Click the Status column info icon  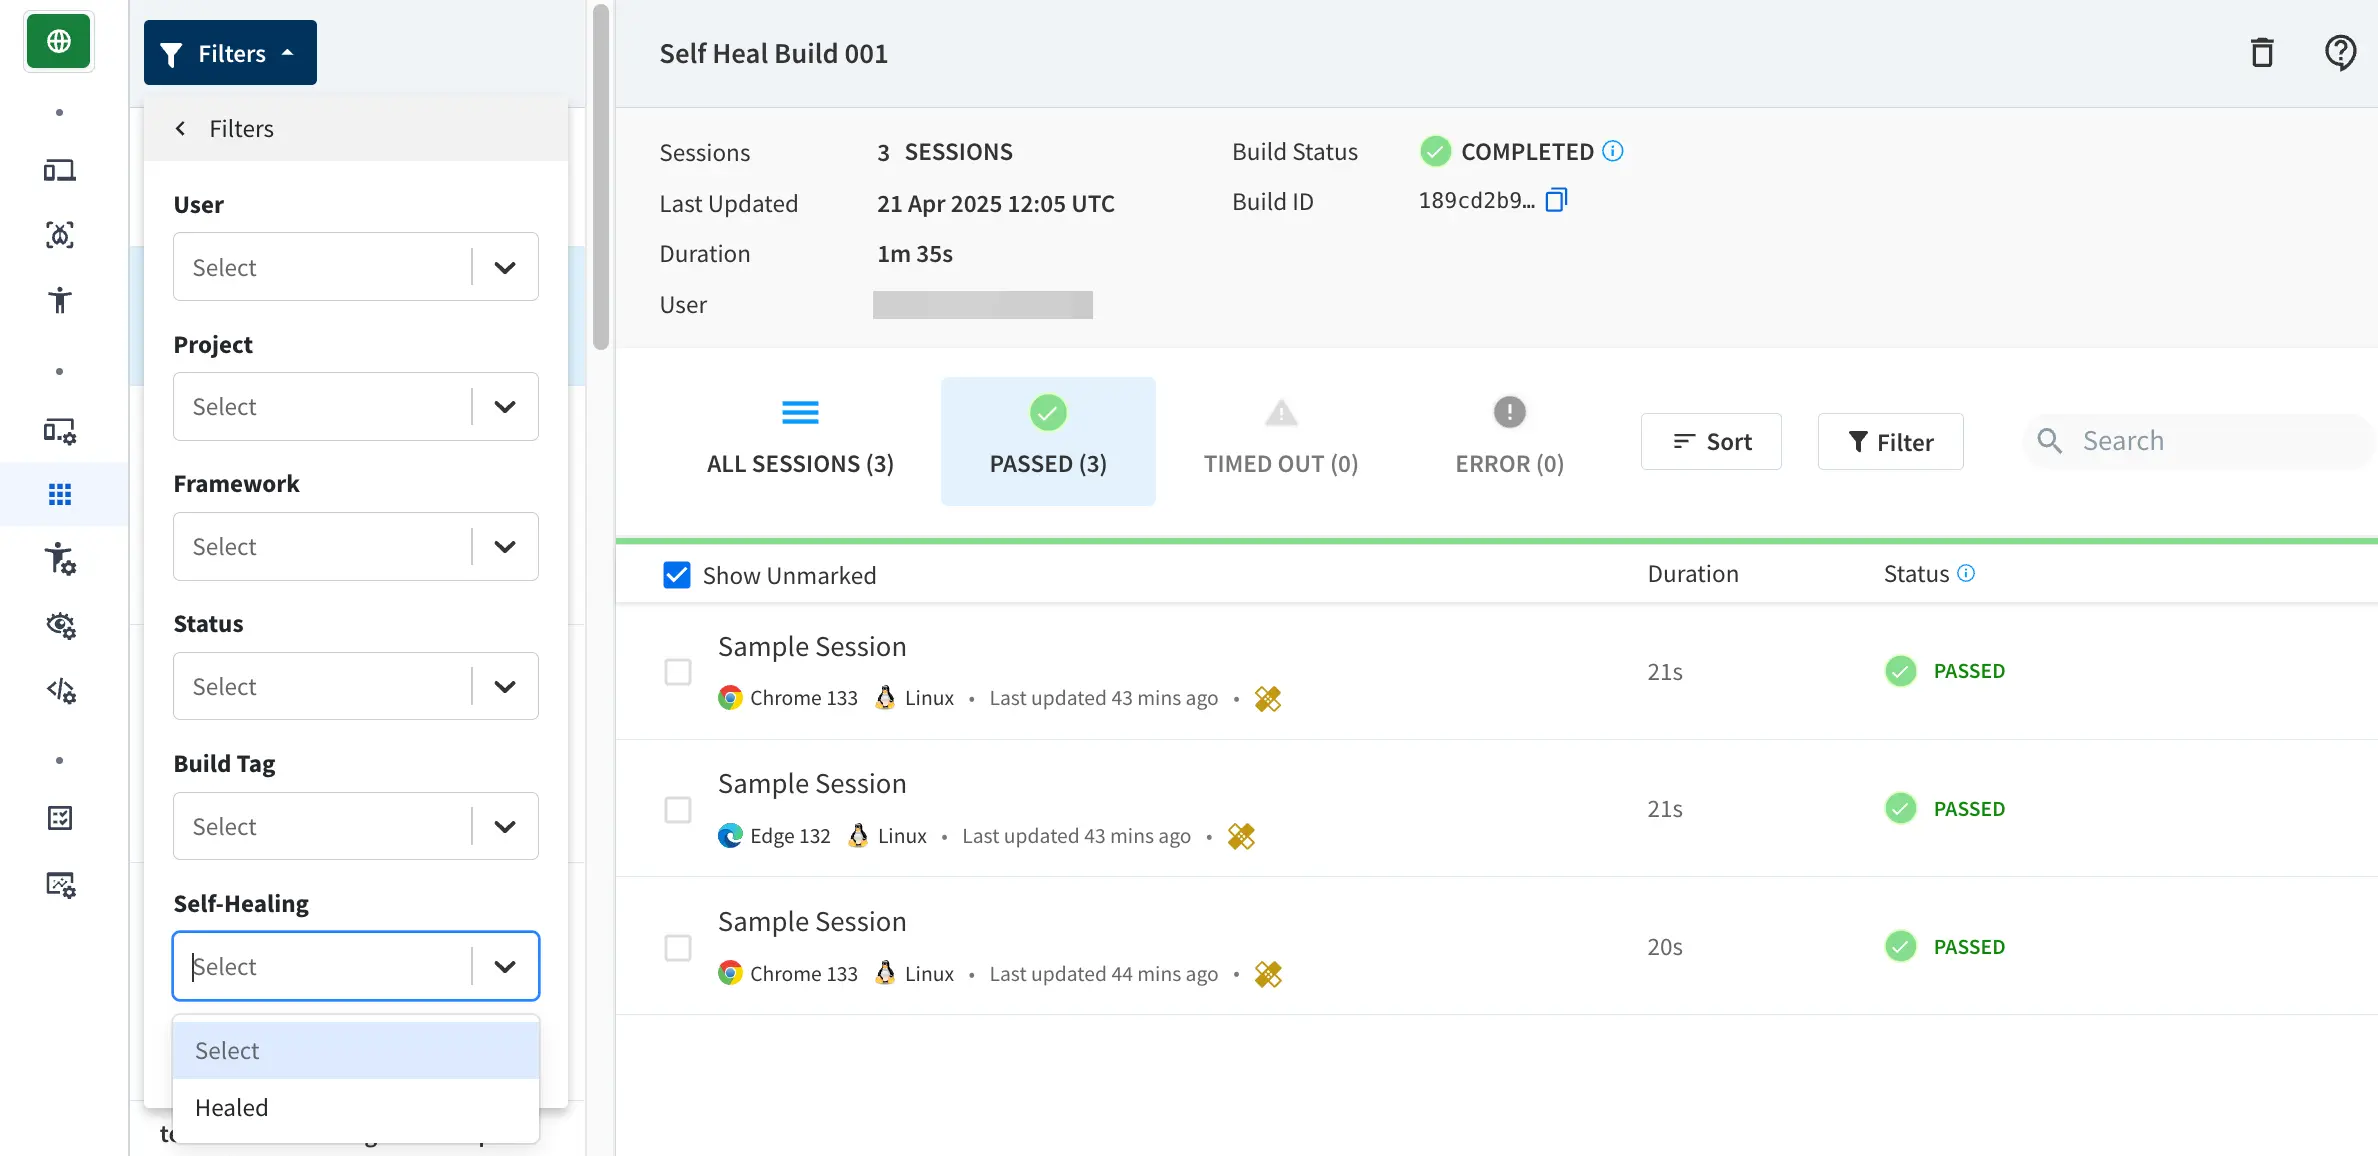click(1966, 573)
